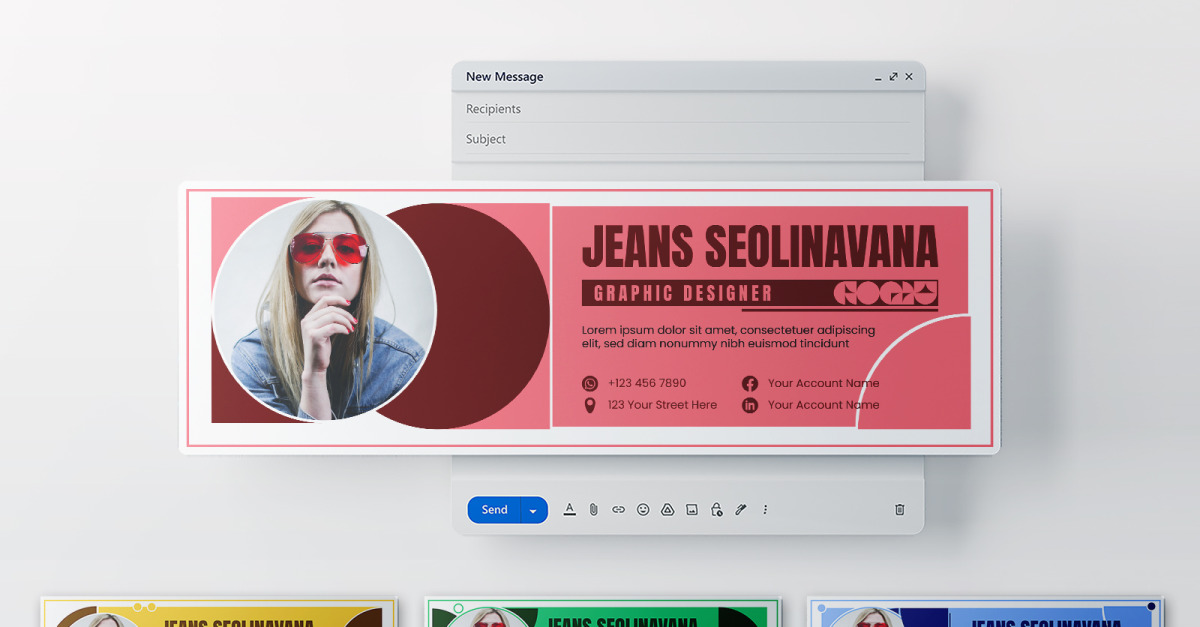Toggle full-screen mode for the compose window
Screen dimensions: 1200x627
click(x=893, y=76)
